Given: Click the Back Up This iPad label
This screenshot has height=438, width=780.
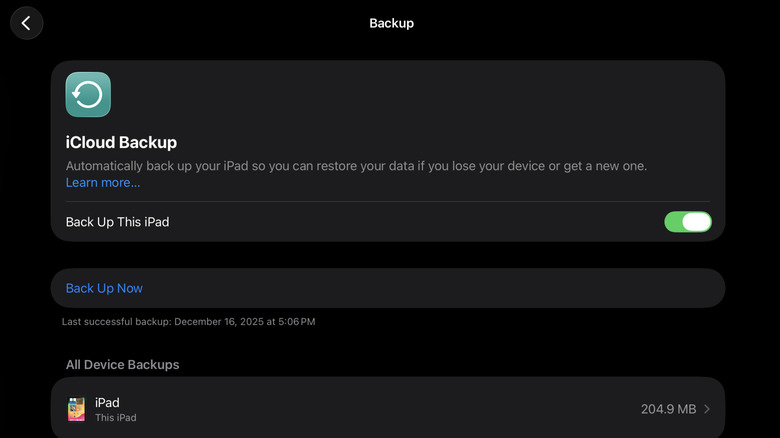Looking at the screenshot, I should coord(117,222).
